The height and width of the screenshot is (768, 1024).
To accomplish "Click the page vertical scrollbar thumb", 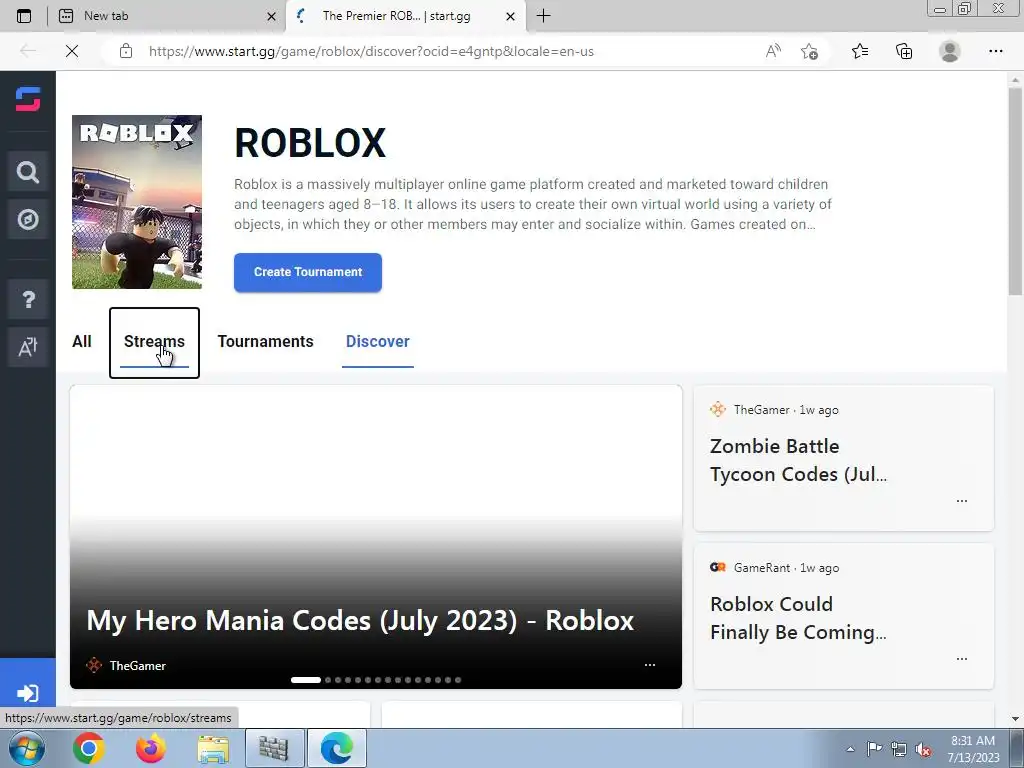I will [1015, 191].
